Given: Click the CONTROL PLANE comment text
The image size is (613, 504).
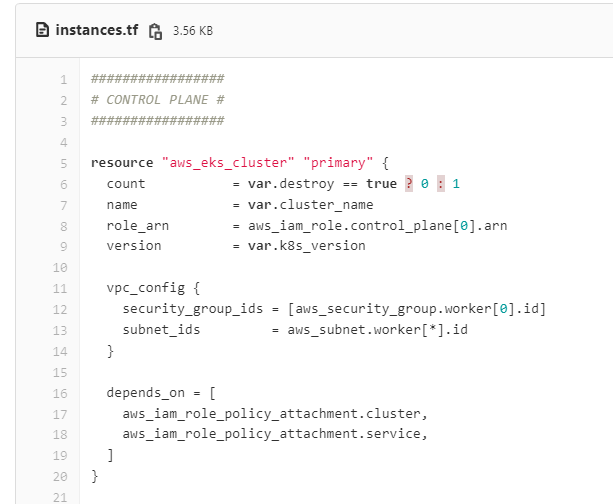Looking at the screenshot, I should click(157, 100).
